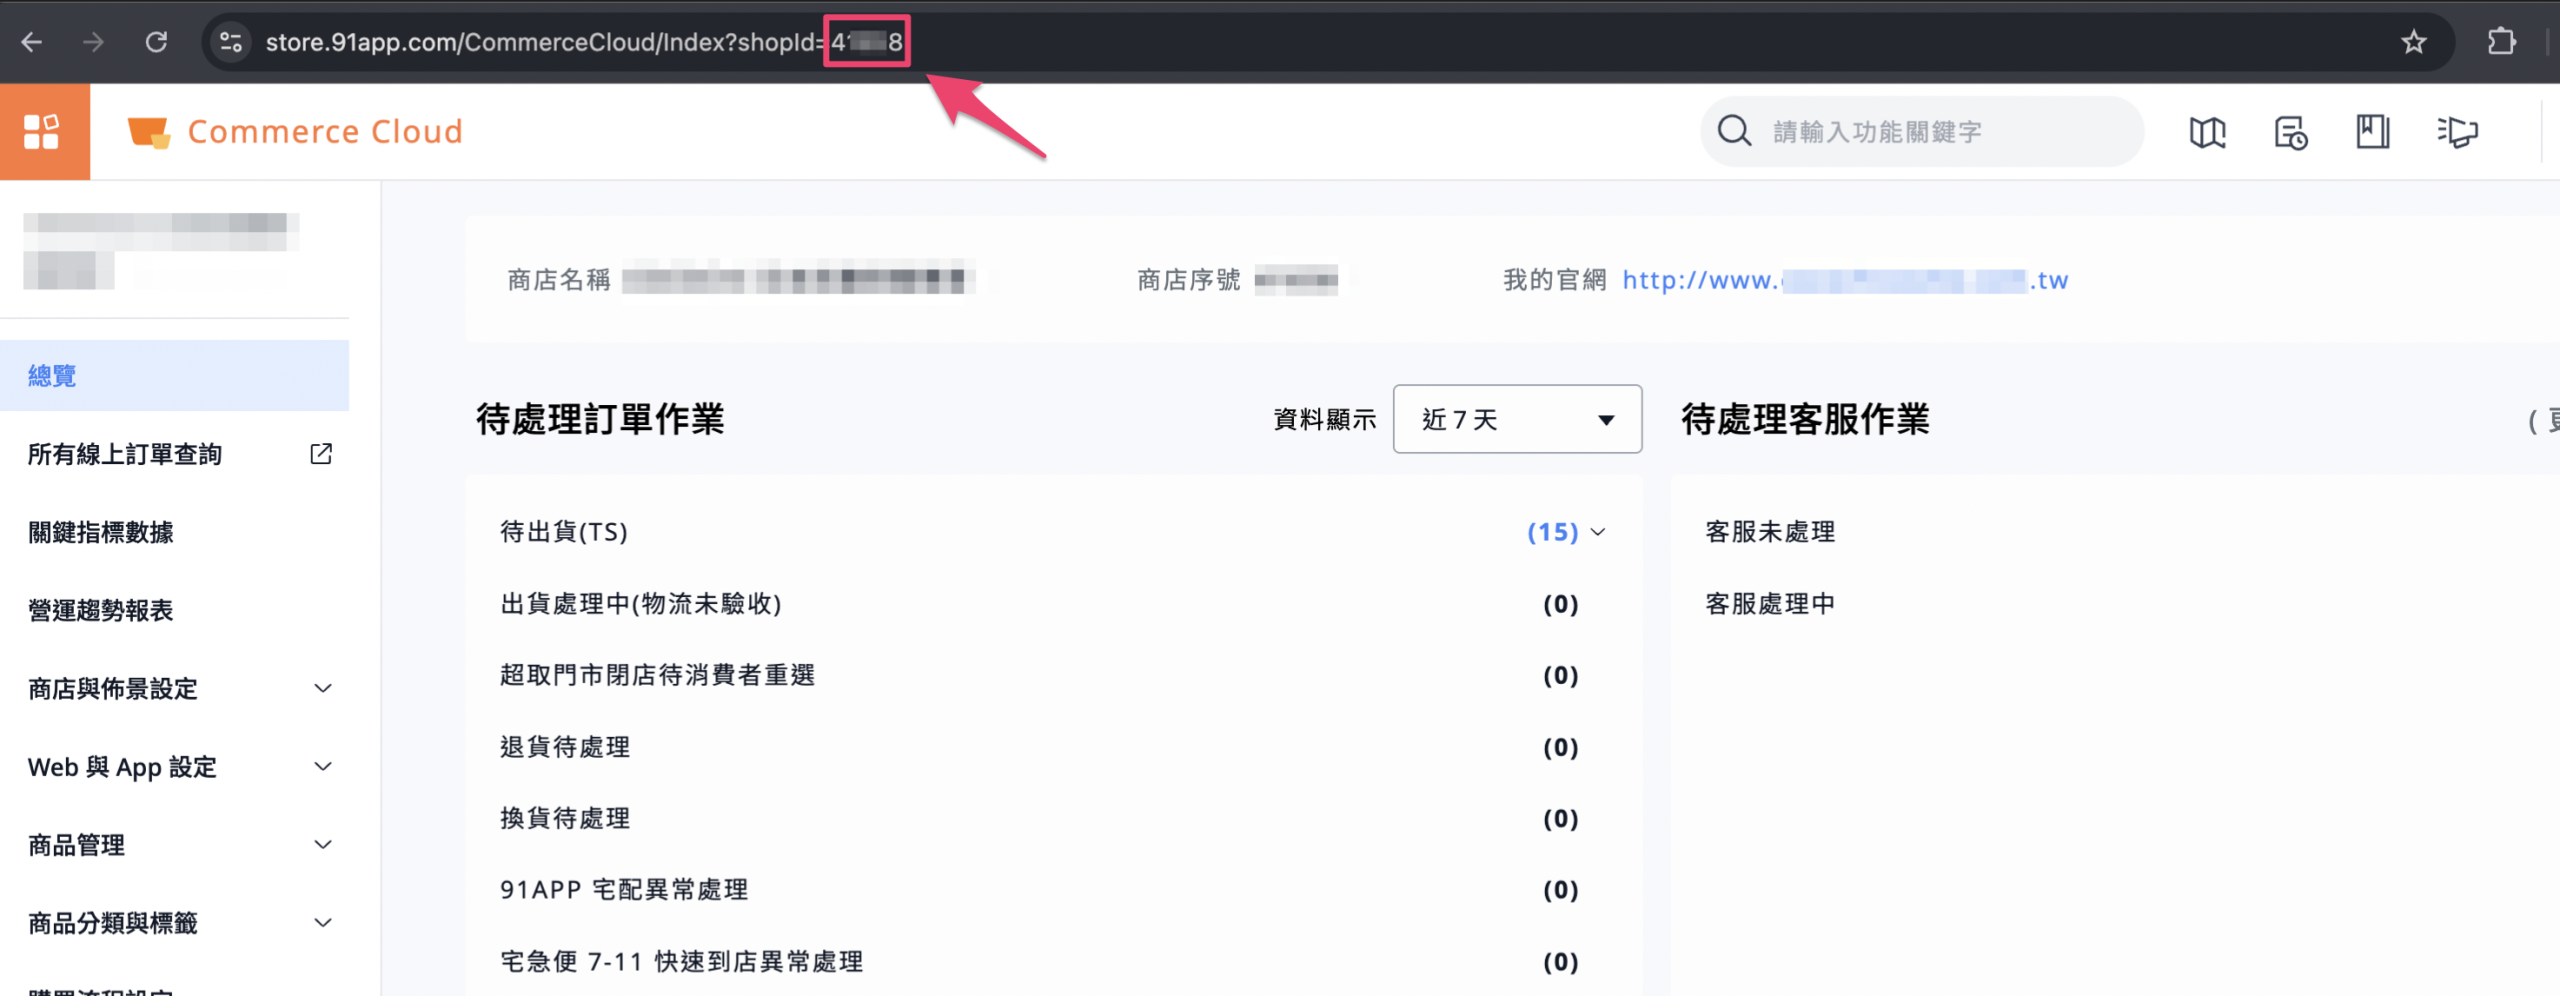Image resolution: width=2560 pixels, height=996 pixels.
Task: Expand 商品分類與標籤 in sidebar
Action: pyautogui.click(x=322, y=922)
